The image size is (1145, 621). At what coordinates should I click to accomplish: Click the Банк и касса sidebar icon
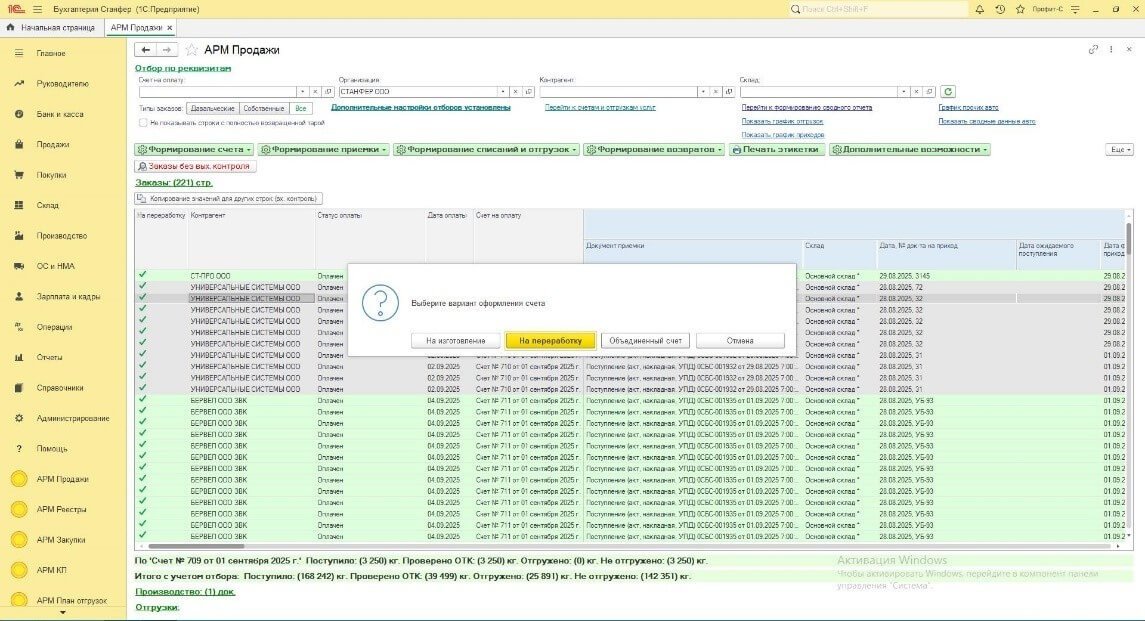19,114
